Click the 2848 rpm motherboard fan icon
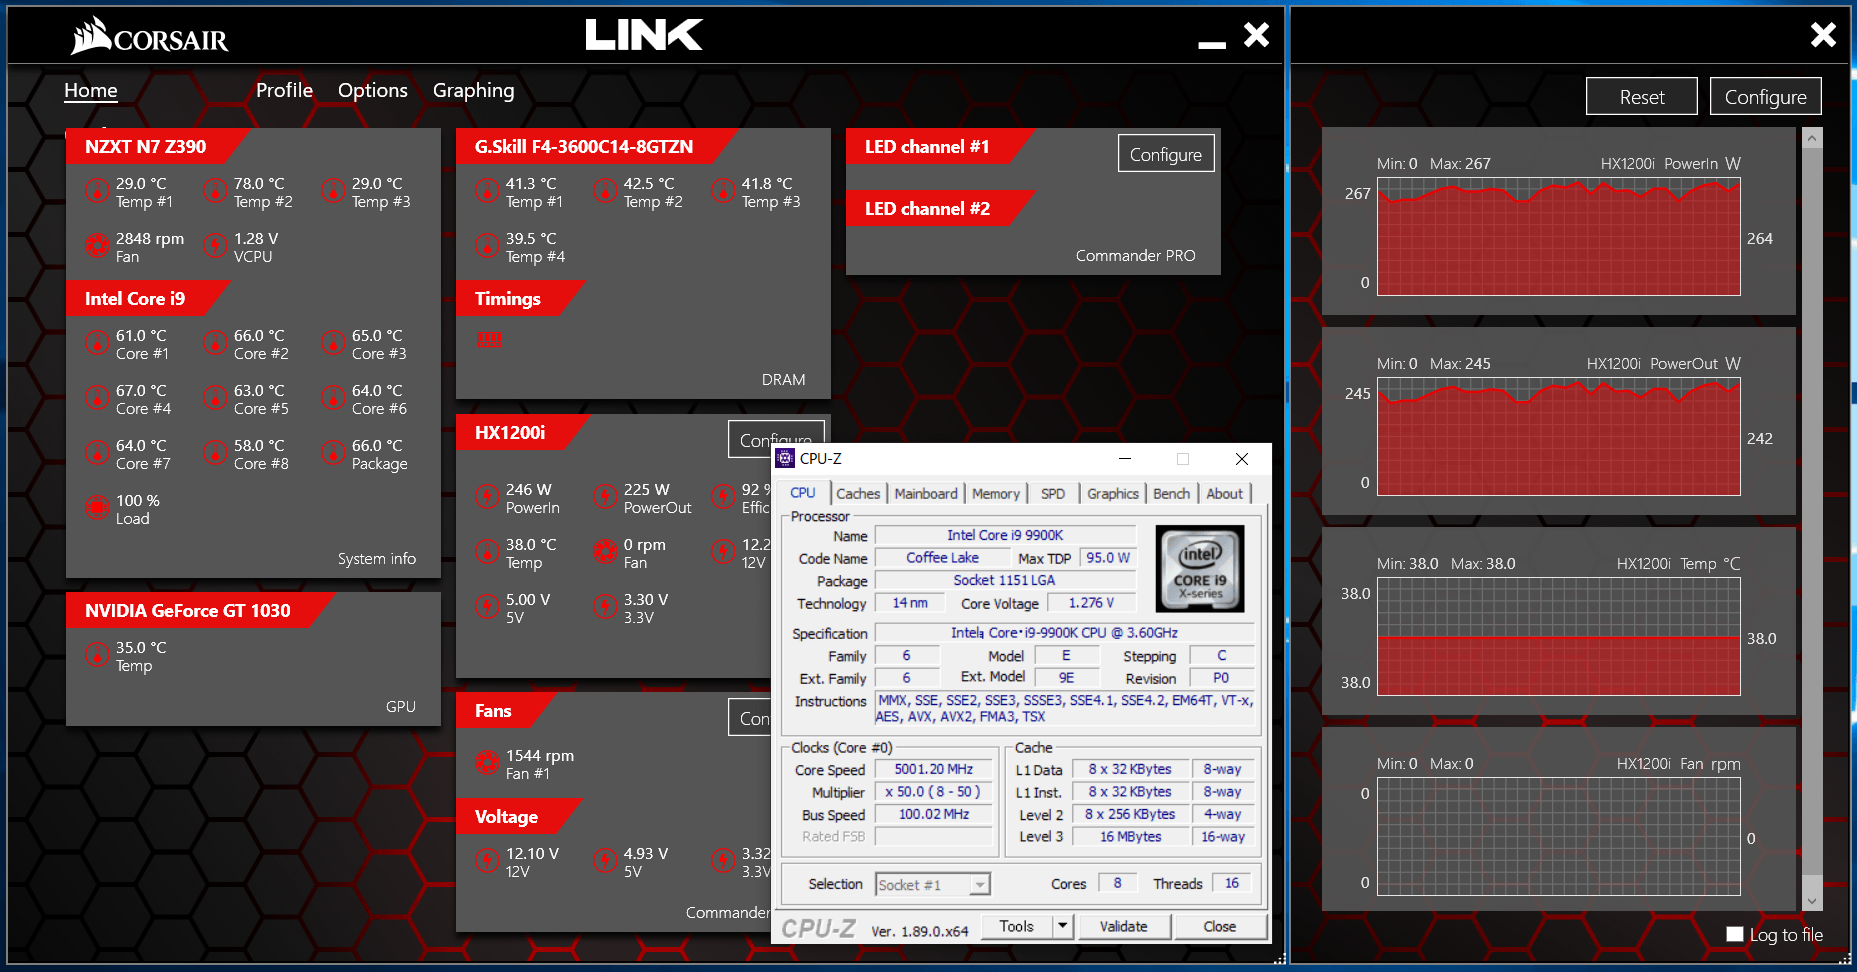 tap(97, 245)
